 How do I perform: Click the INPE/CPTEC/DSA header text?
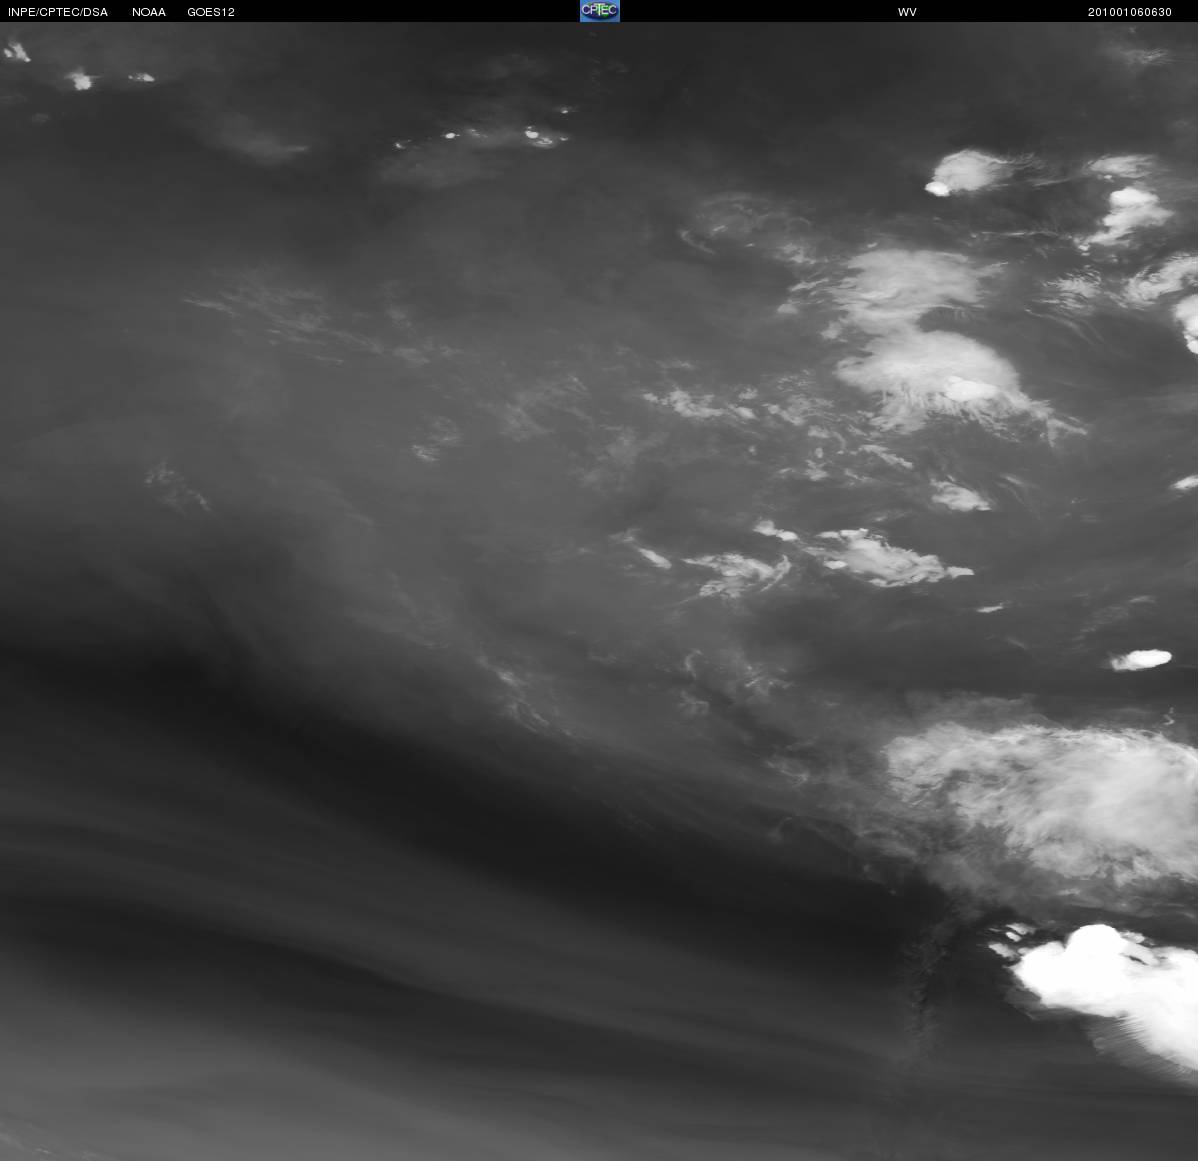(x=58, y=12)
